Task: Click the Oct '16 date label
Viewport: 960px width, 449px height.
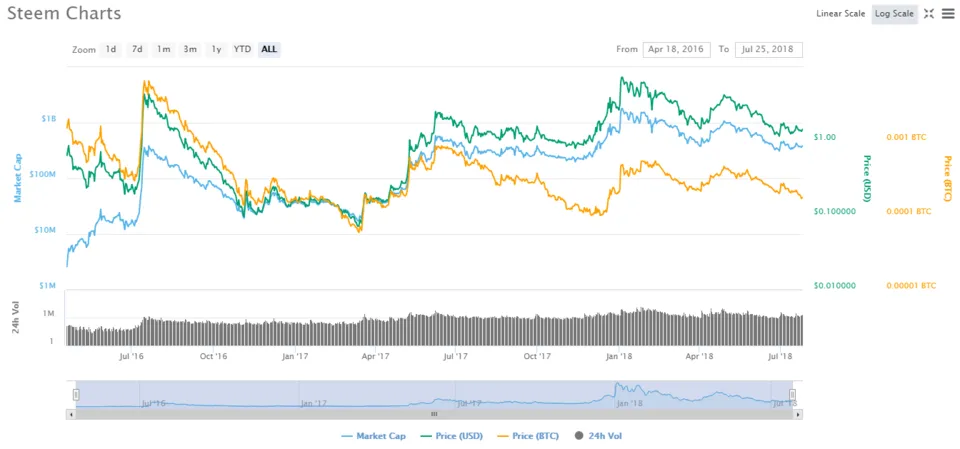Action: (214, 355)
